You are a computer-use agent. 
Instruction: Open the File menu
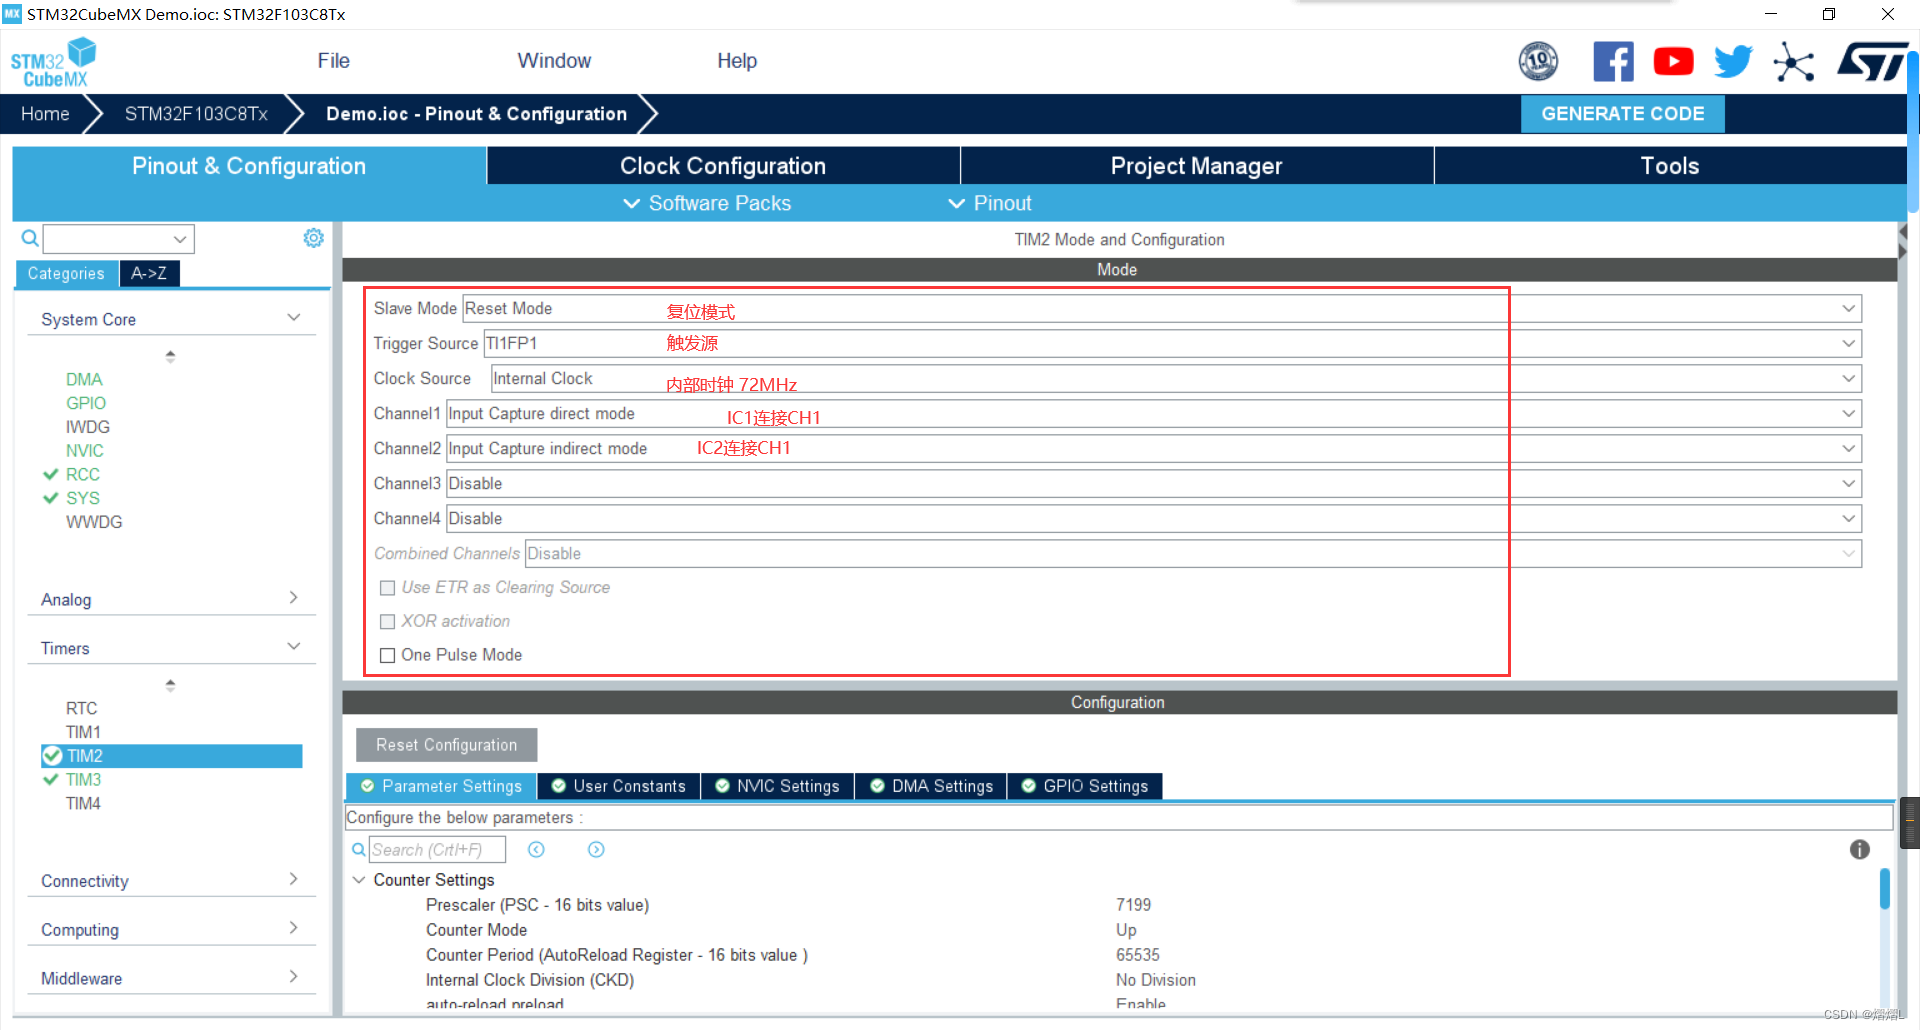click(334, 61)
